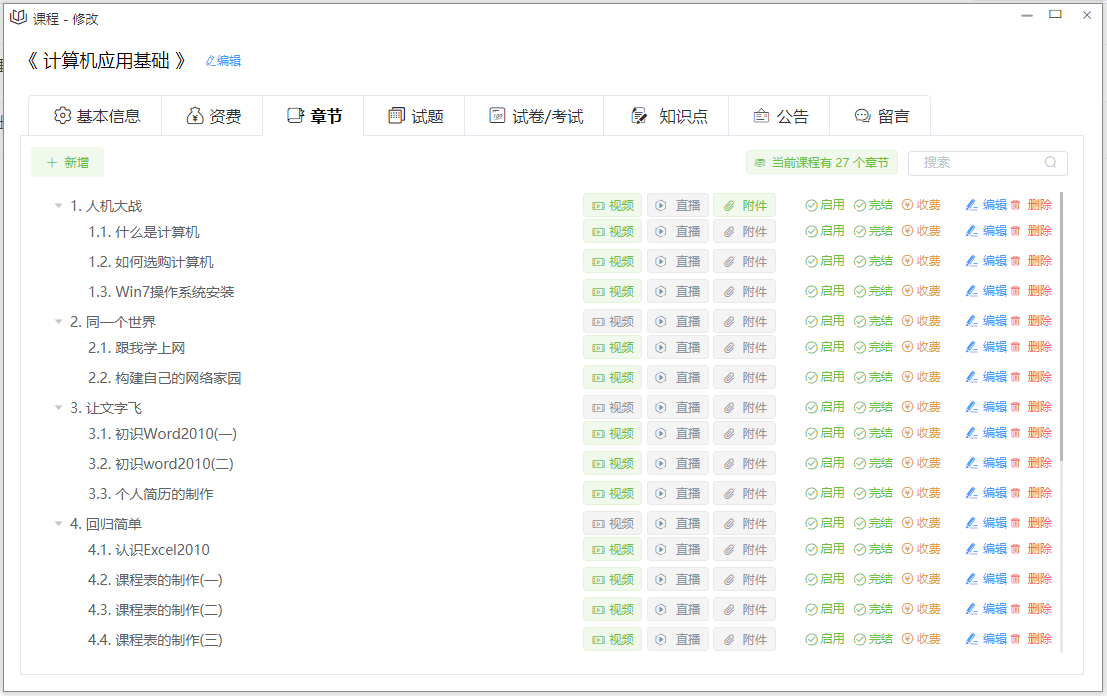Toggle 收费 for 2.1. 跟我学上网
Viewport: 1107px width, 696px height.
tap(921, 347)
